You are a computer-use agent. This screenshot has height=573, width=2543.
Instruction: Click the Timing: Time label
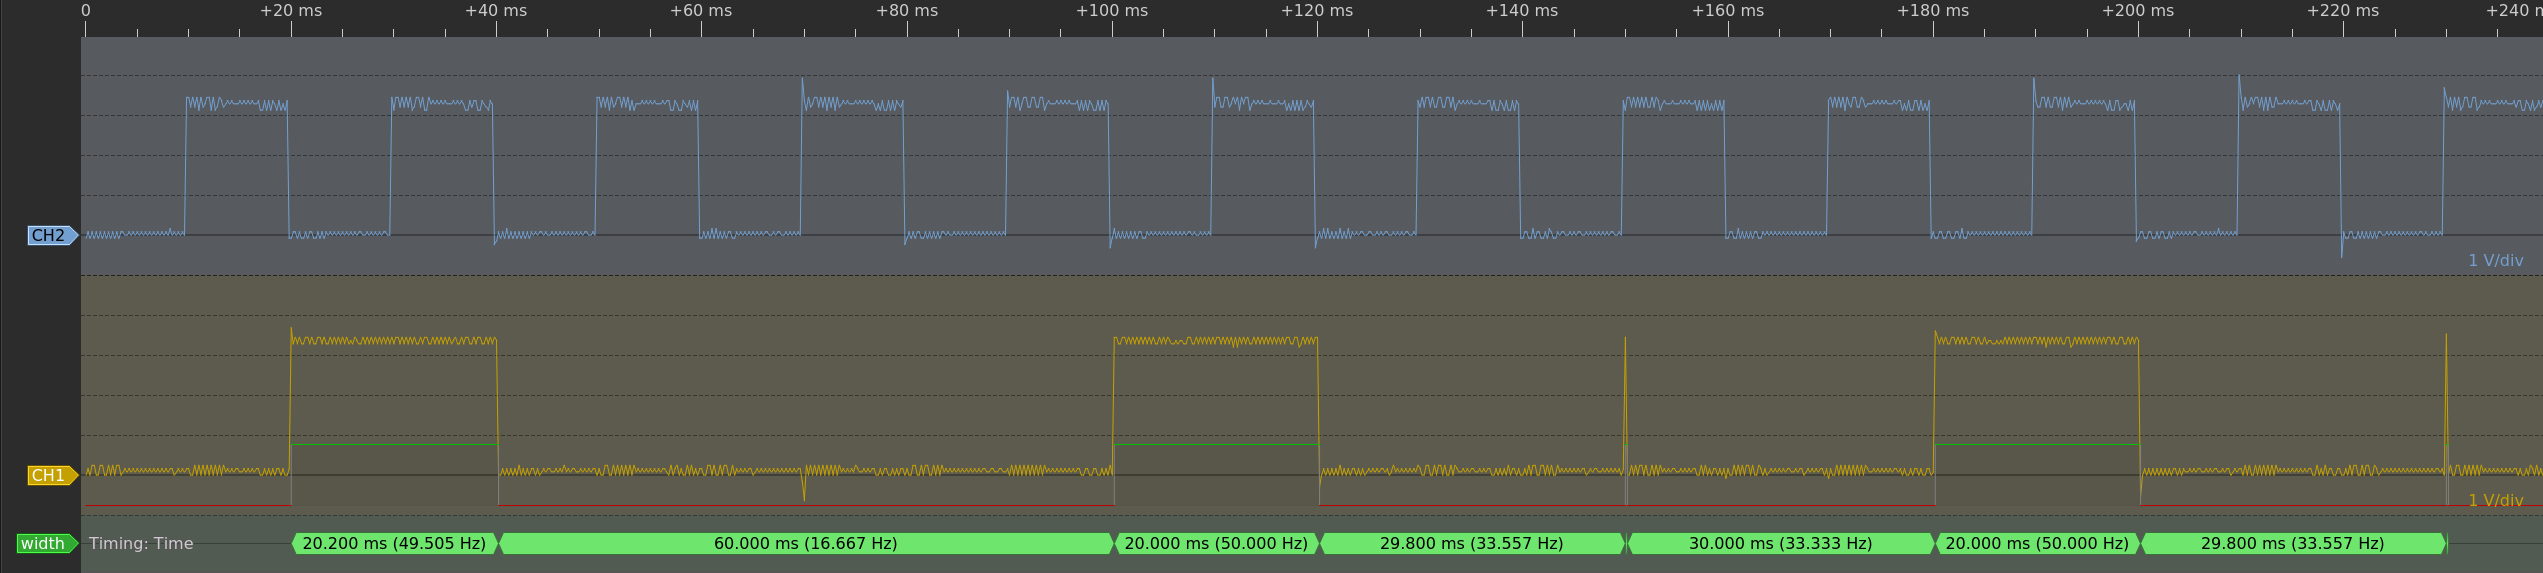(141, 544)
